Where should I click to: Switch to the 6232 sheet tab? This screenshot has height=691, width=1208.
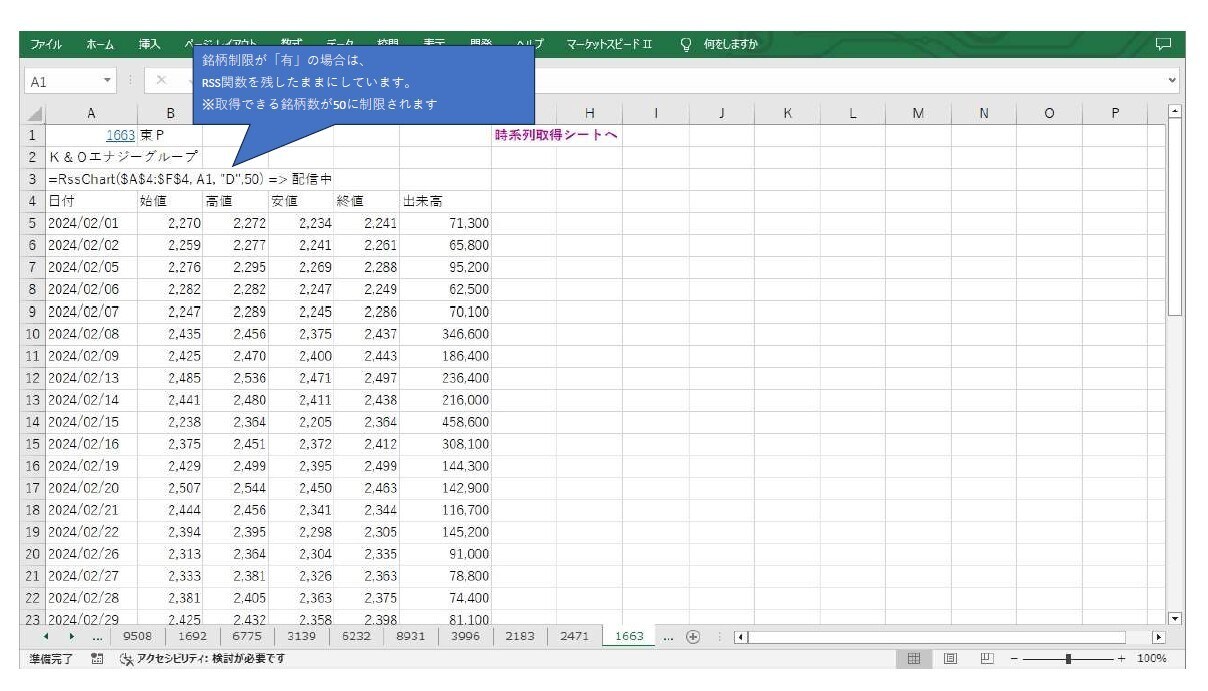pos(356,636)
